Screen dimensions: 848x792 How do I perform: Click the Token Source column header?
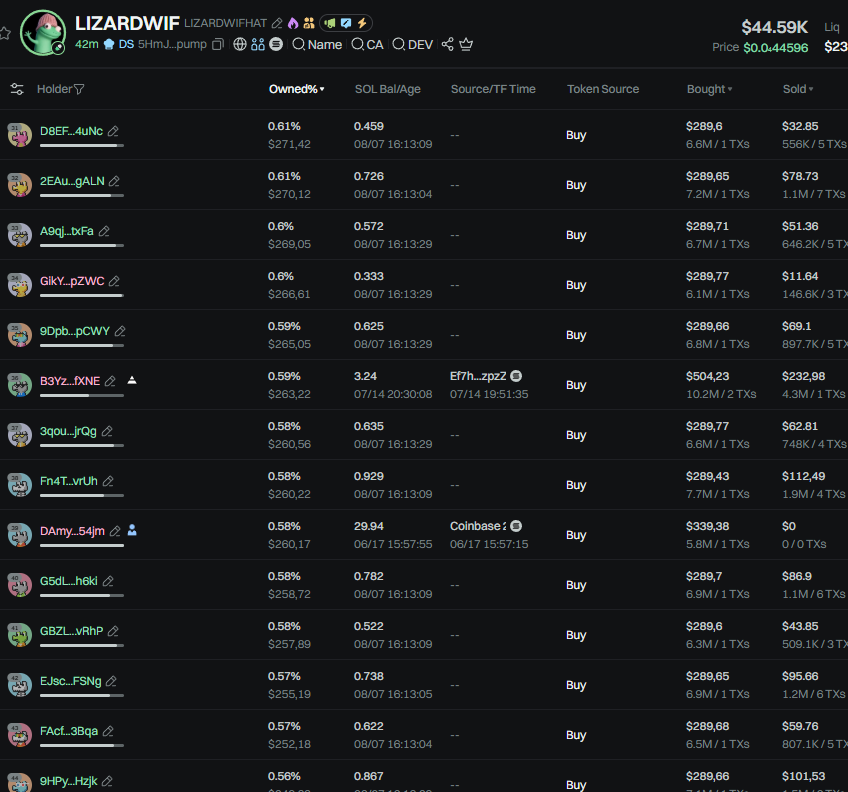click(603, 89)
